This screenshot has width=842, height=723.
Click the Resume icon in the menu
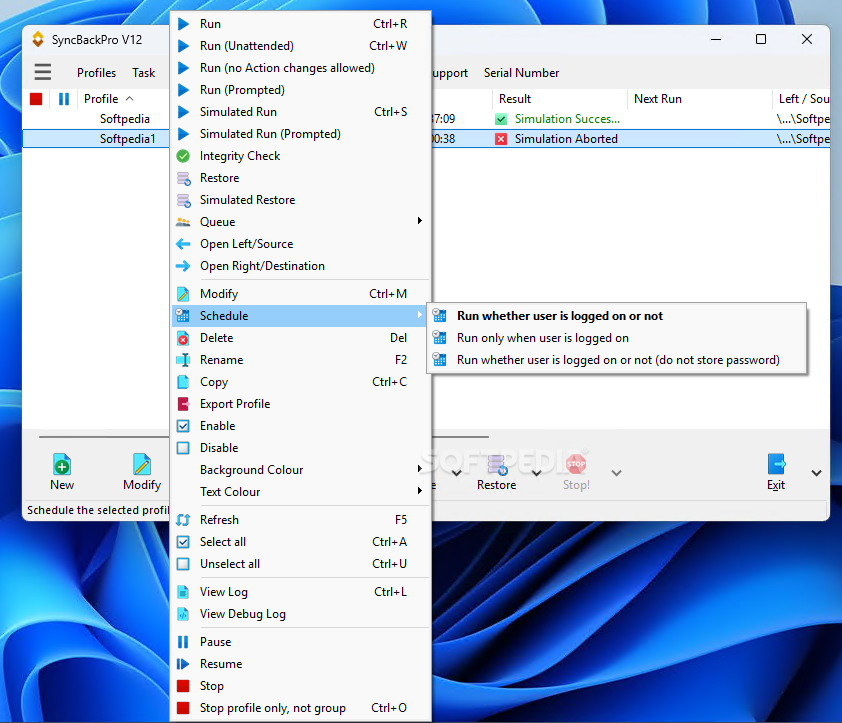[x=183, y=664]
